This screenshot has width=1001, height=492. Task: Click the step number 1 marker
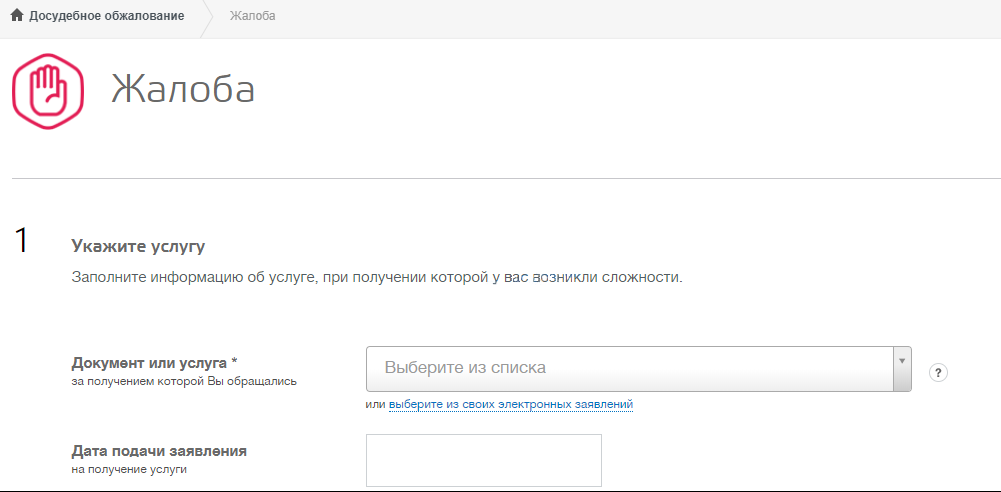[22, 241]
